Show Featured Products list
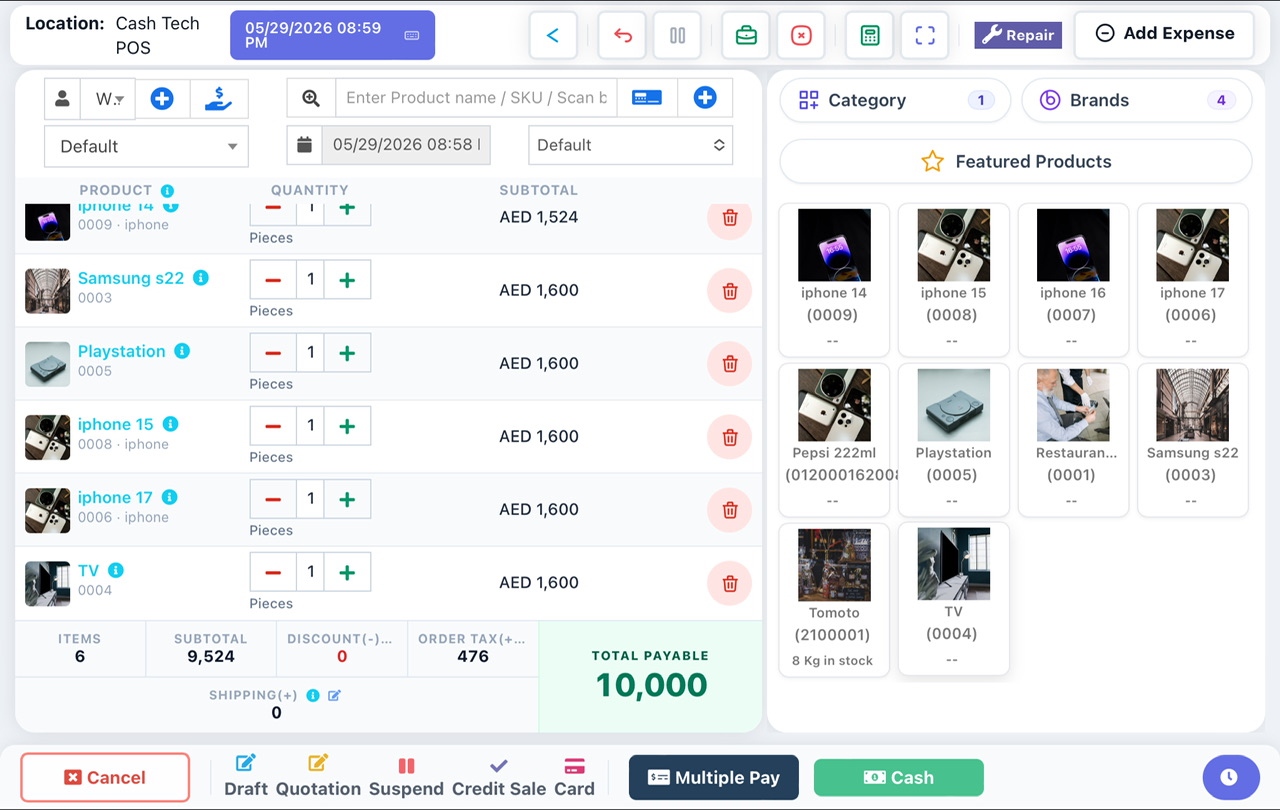 click(x=1016, y=161)
